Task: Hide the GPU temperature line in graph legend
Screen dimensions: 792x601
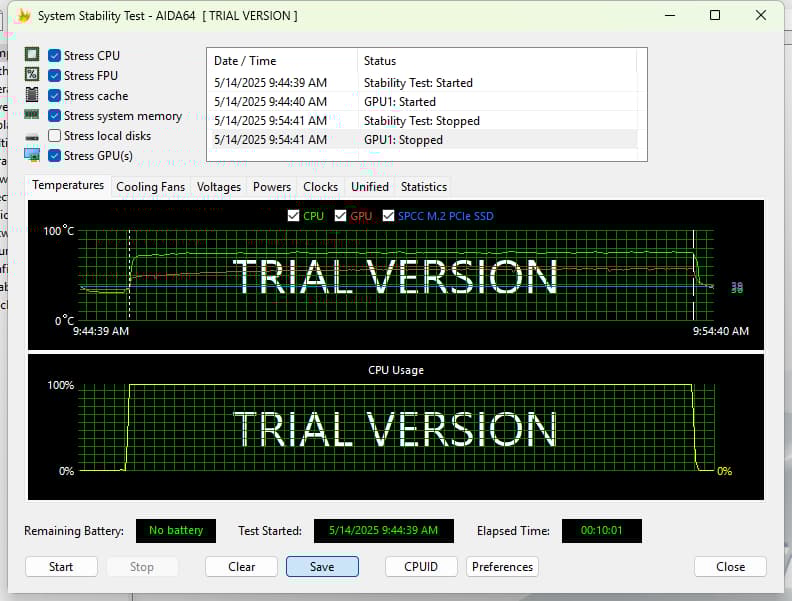Action: (341, 216)
